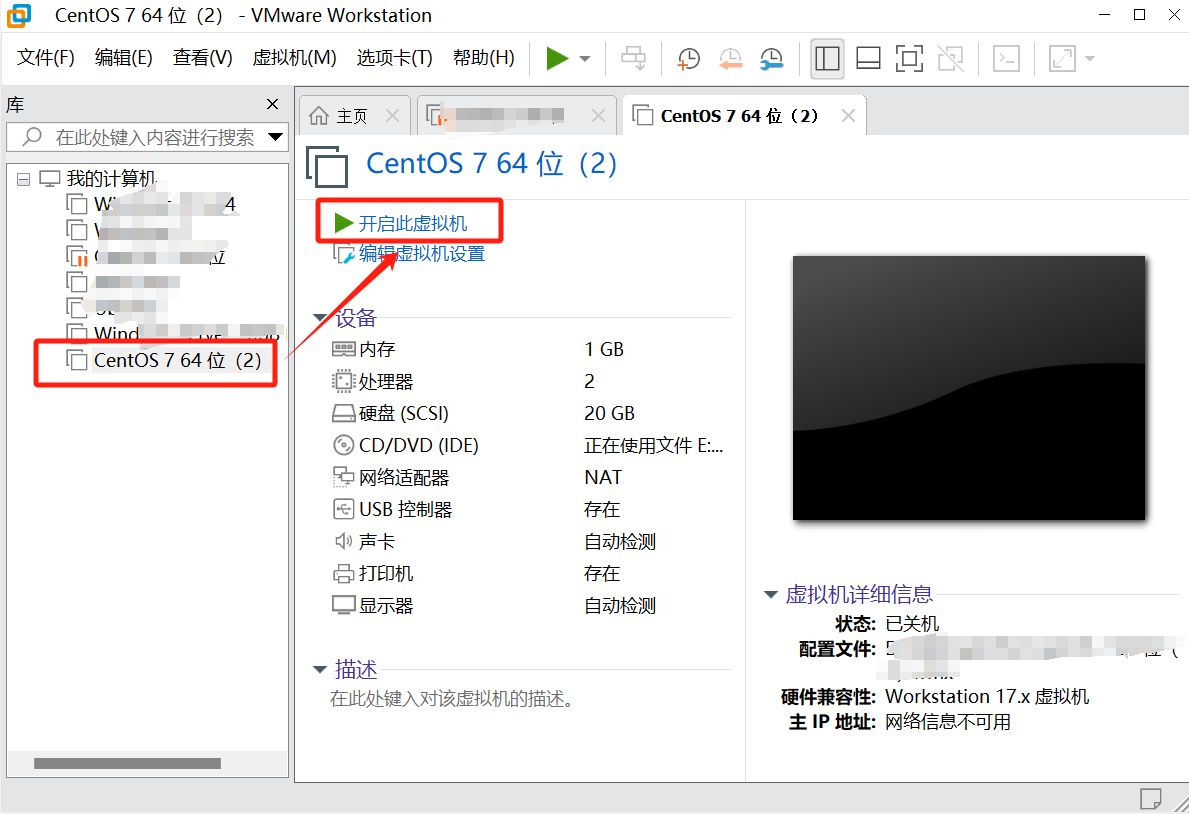Close the 主页 tab

[x=392, y=115]
